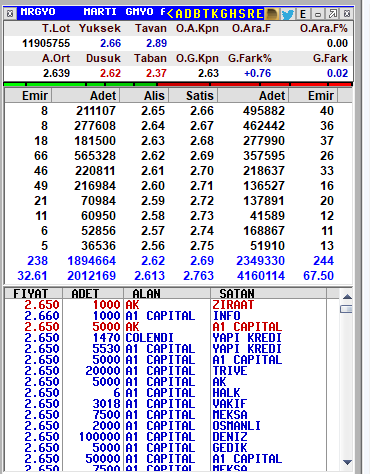Viewport: 370px width, 474px height.
Task: Click the 32.61 percentage value
Action: [32, 276]
